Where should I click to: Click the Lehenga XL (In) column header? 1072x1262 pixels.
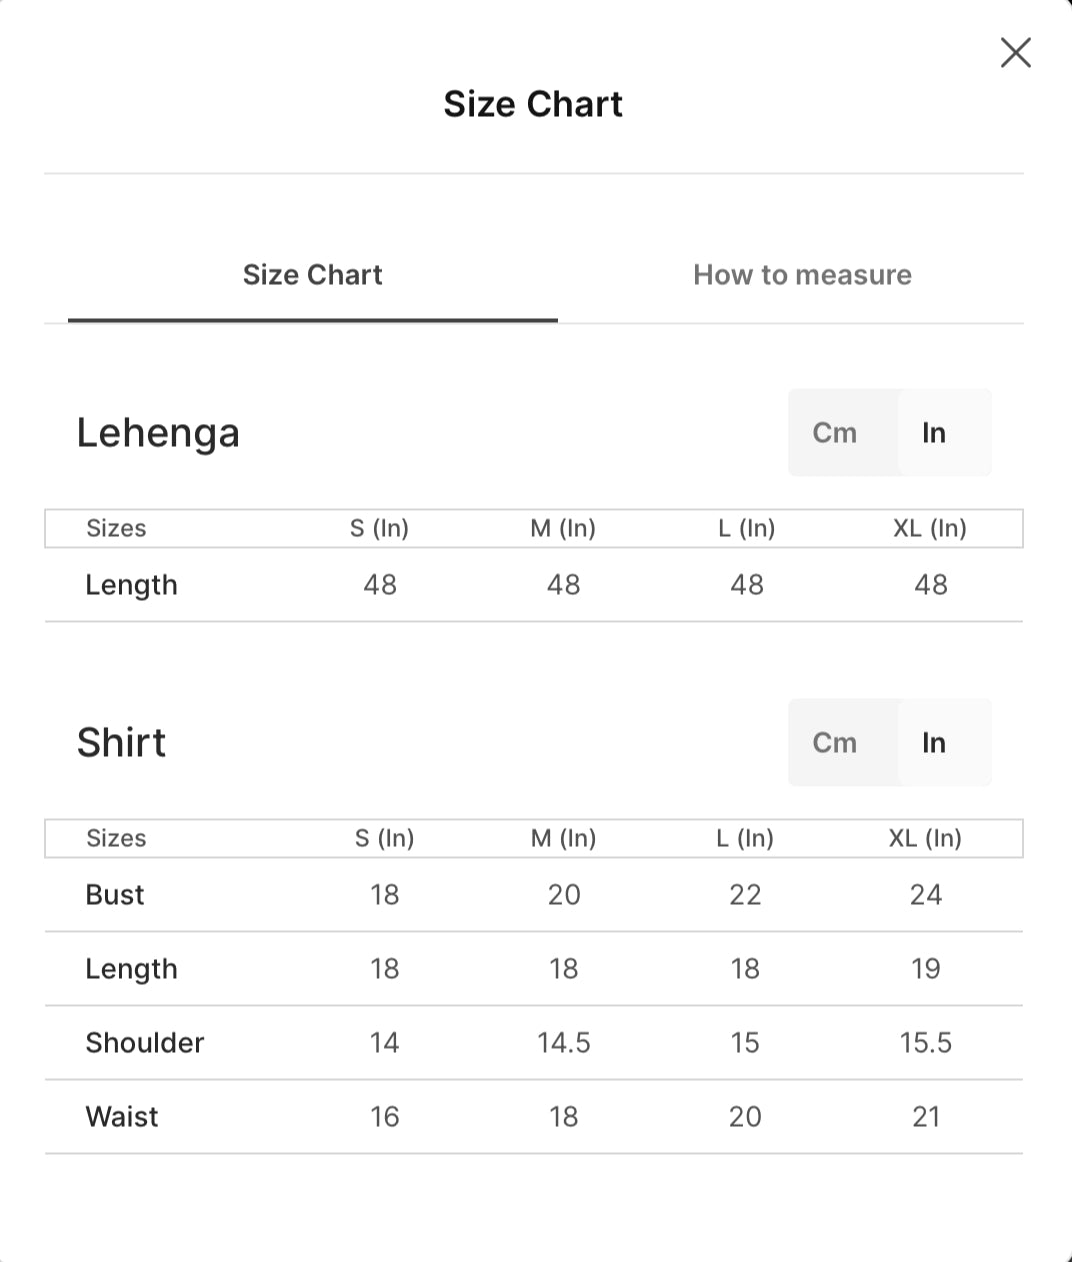click(930, 528)
